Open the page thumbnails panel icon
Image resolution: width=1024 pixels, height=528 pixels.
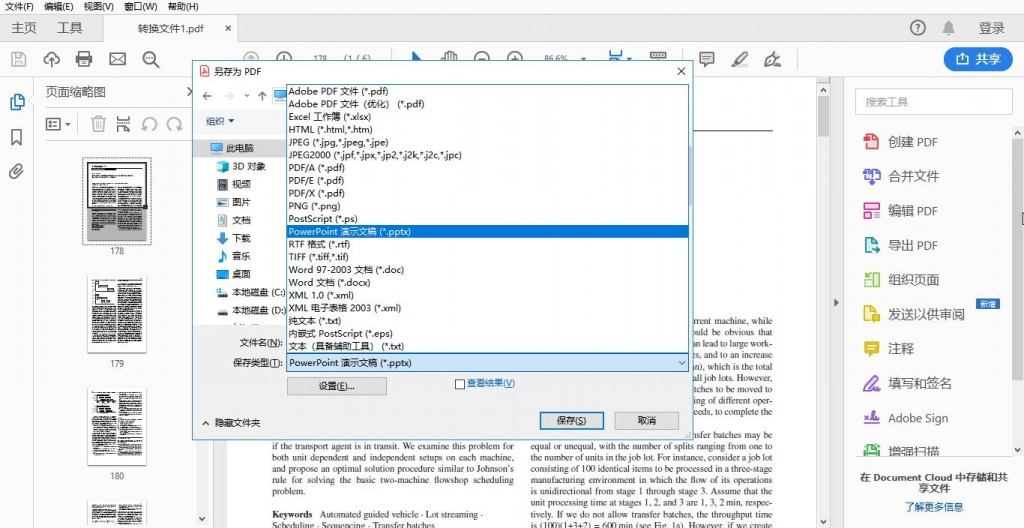point(17,102)
